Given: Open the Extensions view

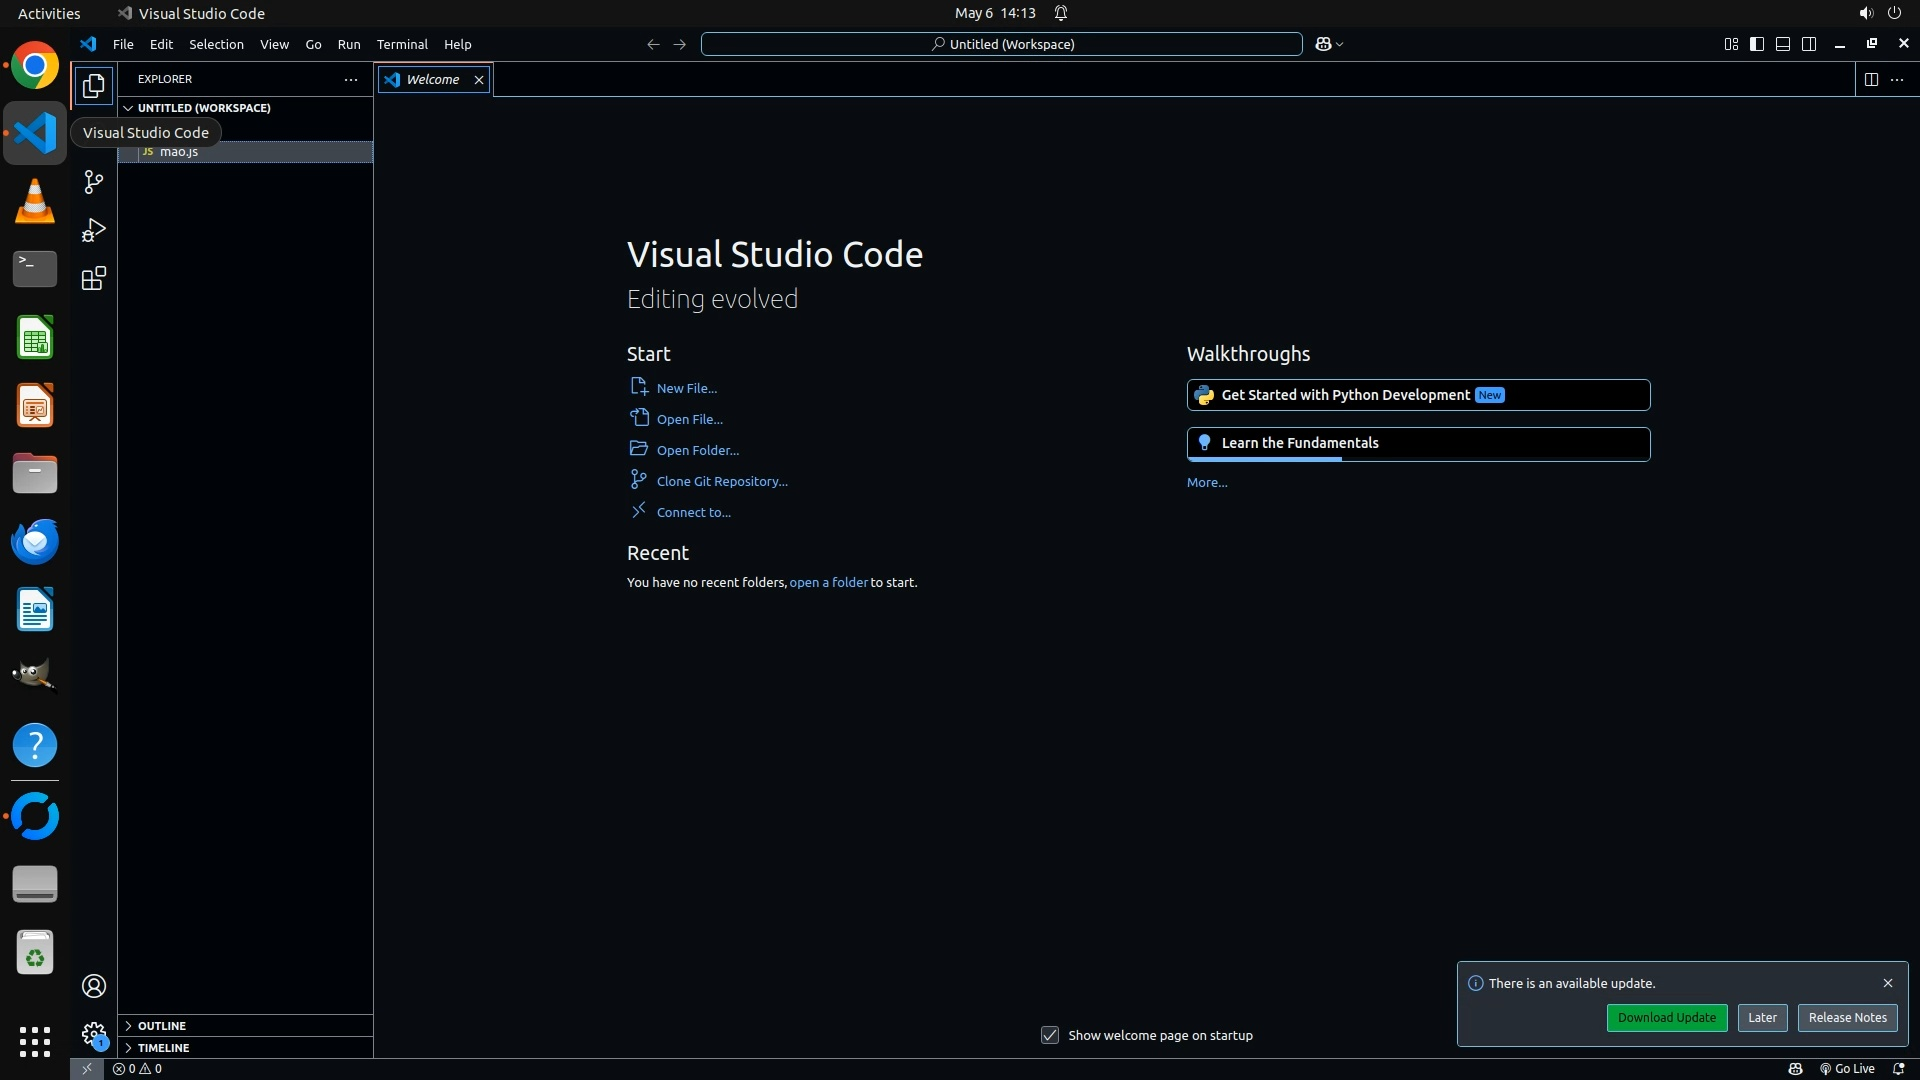Looking at the screenshot, I should point(93,278).
